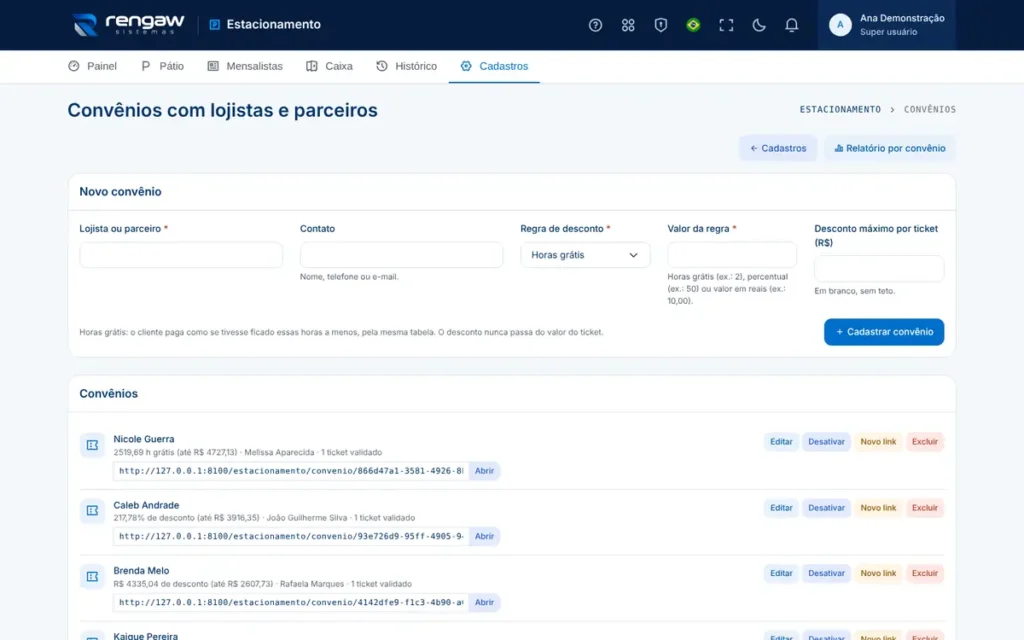Screen dimensions: 1024x640
Task: Click Brenda Melo convênio URL field
Action: tap(291, 602)
